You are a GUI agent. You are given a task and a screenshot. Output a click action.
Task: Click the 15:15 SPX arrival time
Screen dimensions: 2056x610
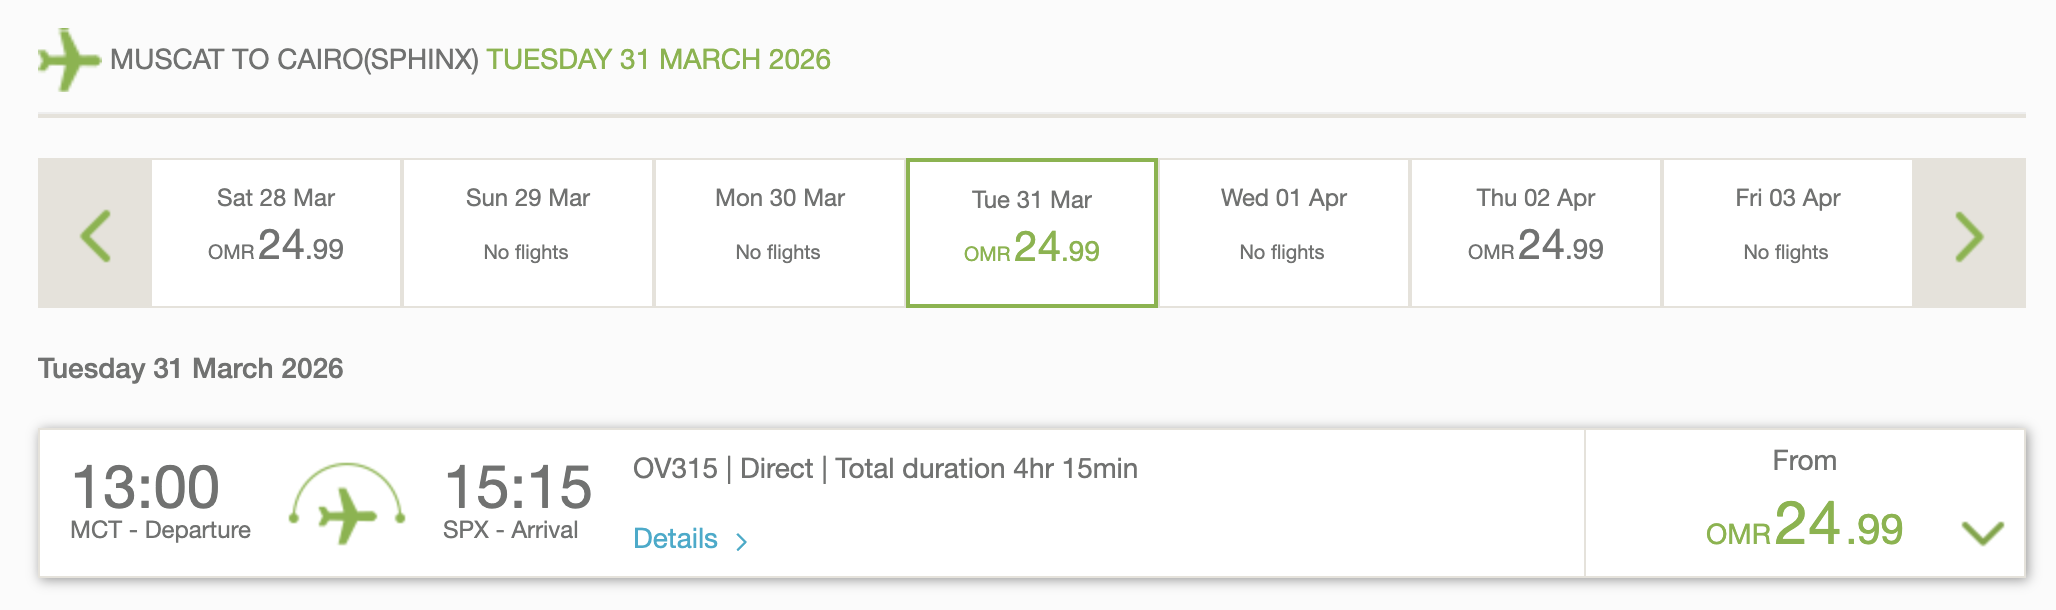click(518, 488)
